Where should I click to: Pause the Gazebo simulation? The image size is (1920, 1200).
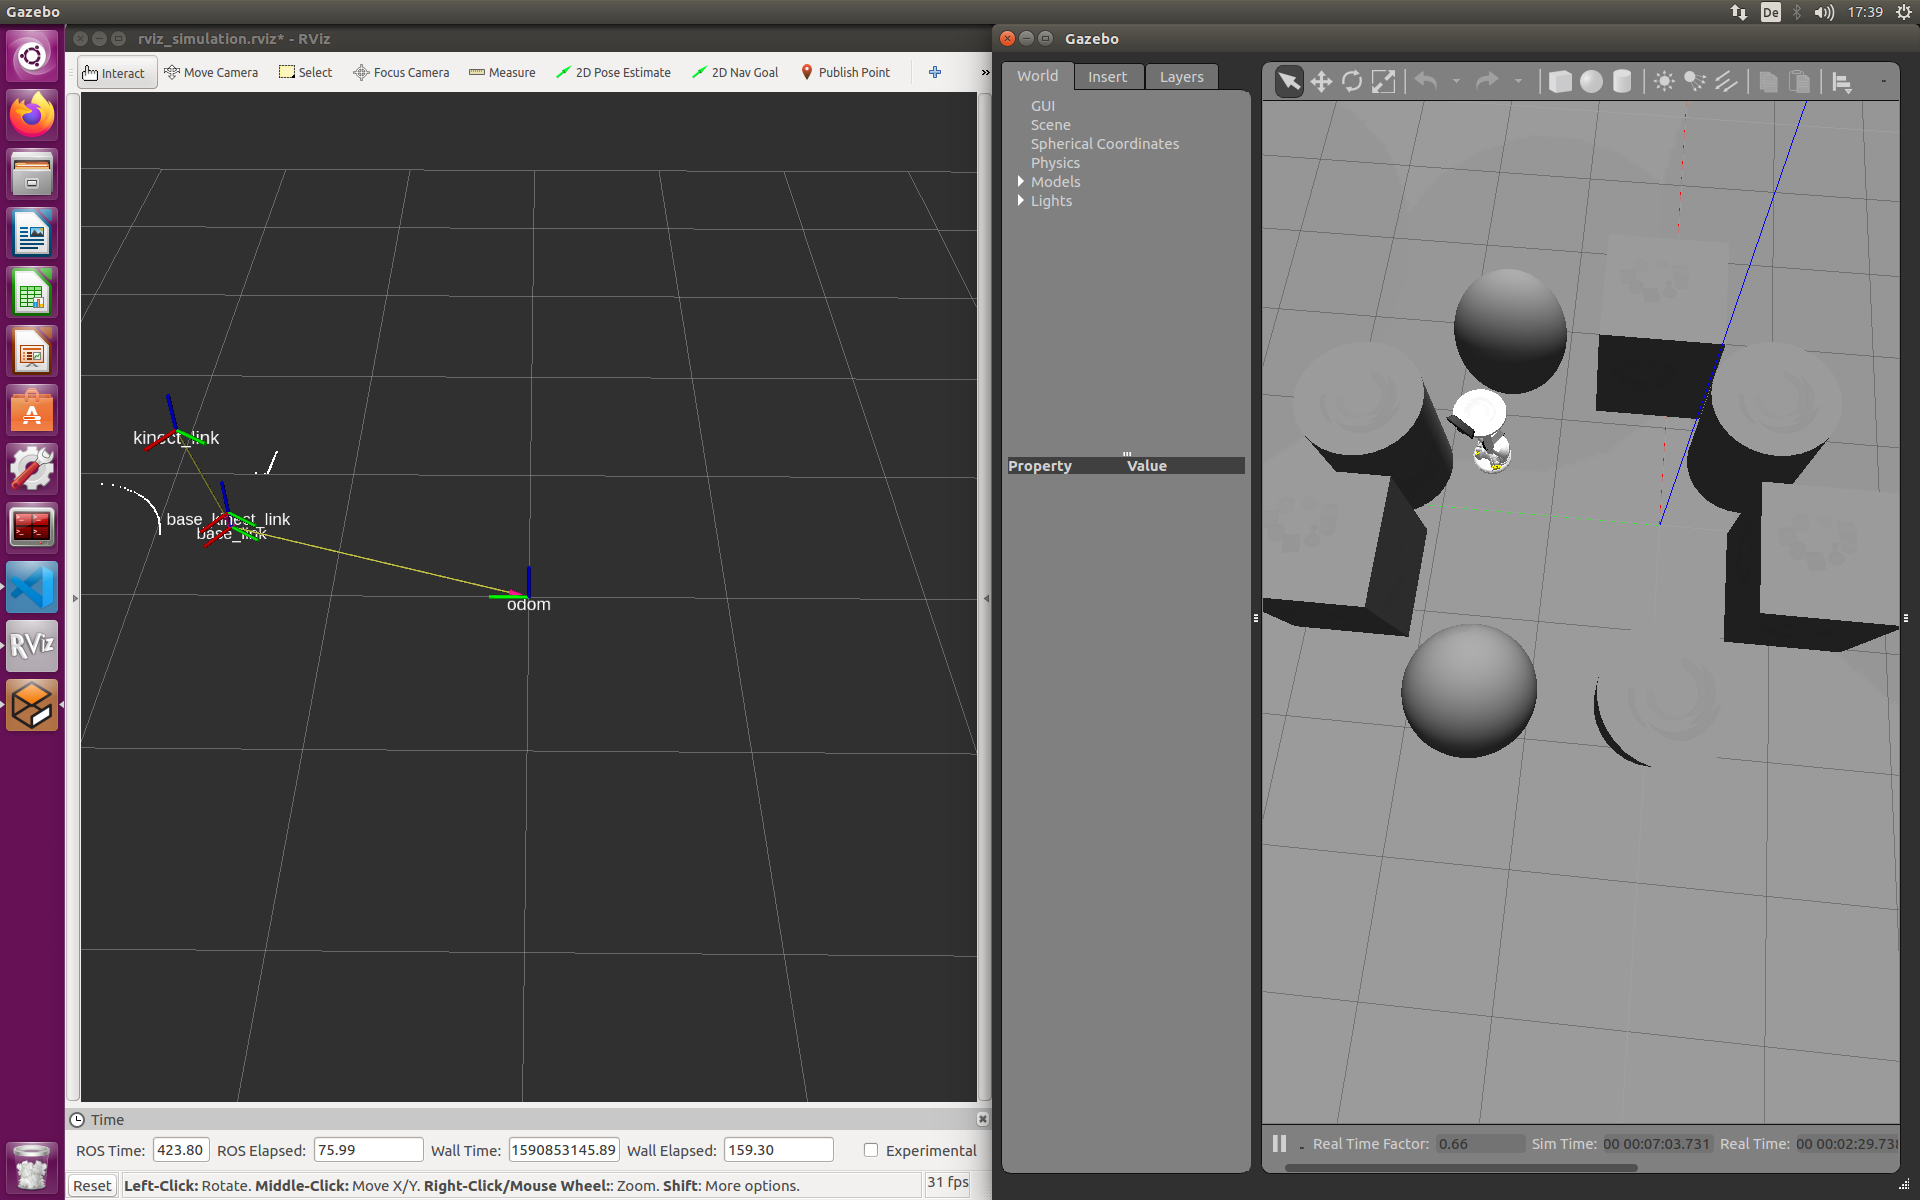(x=1279, y=1143)
